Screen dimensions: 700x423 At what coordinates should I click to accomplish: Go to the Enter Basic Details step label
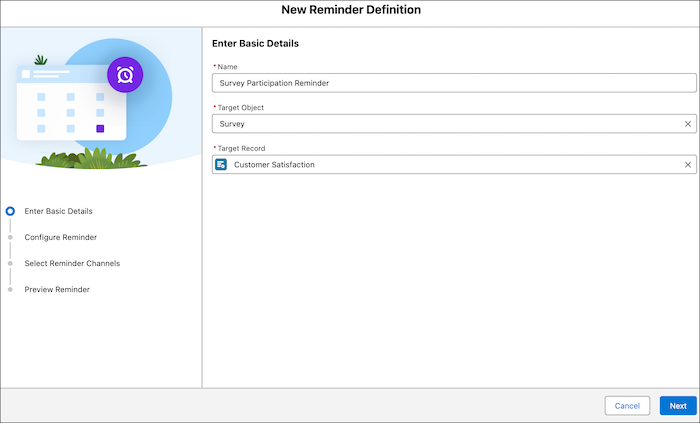[58, 211]
